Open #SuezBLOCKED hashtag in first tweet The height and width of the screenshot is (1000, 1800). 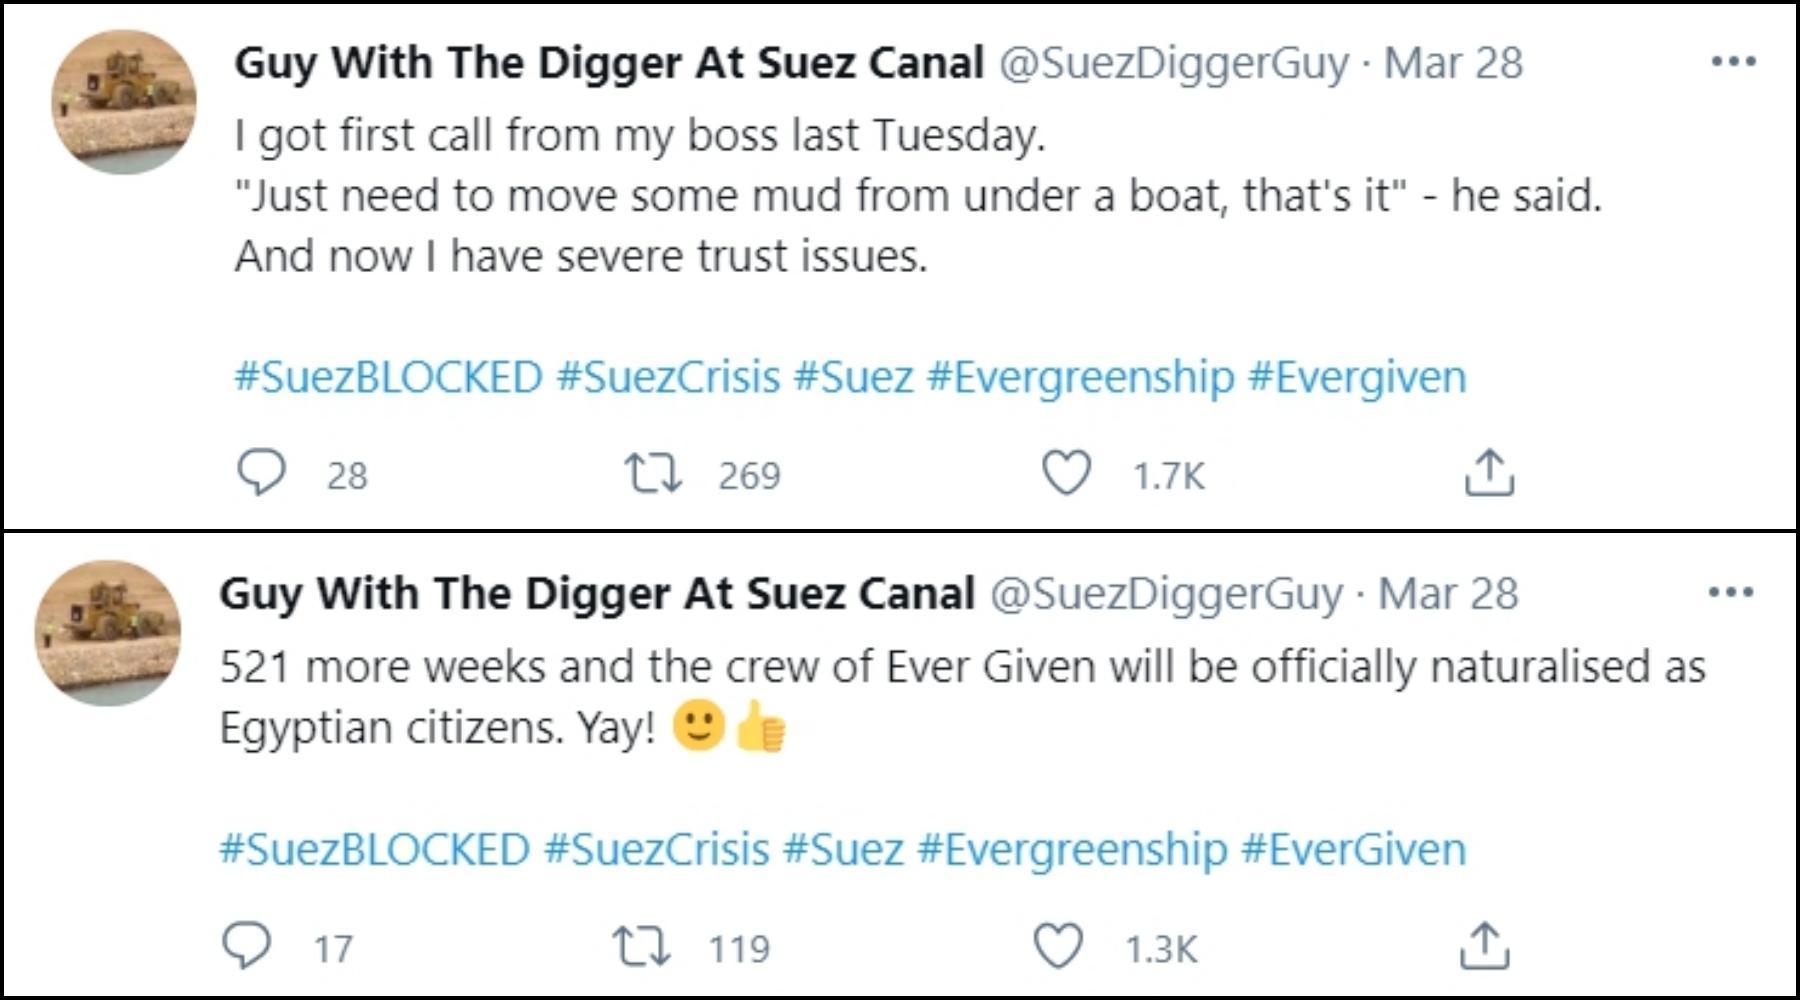coord(389,378)
